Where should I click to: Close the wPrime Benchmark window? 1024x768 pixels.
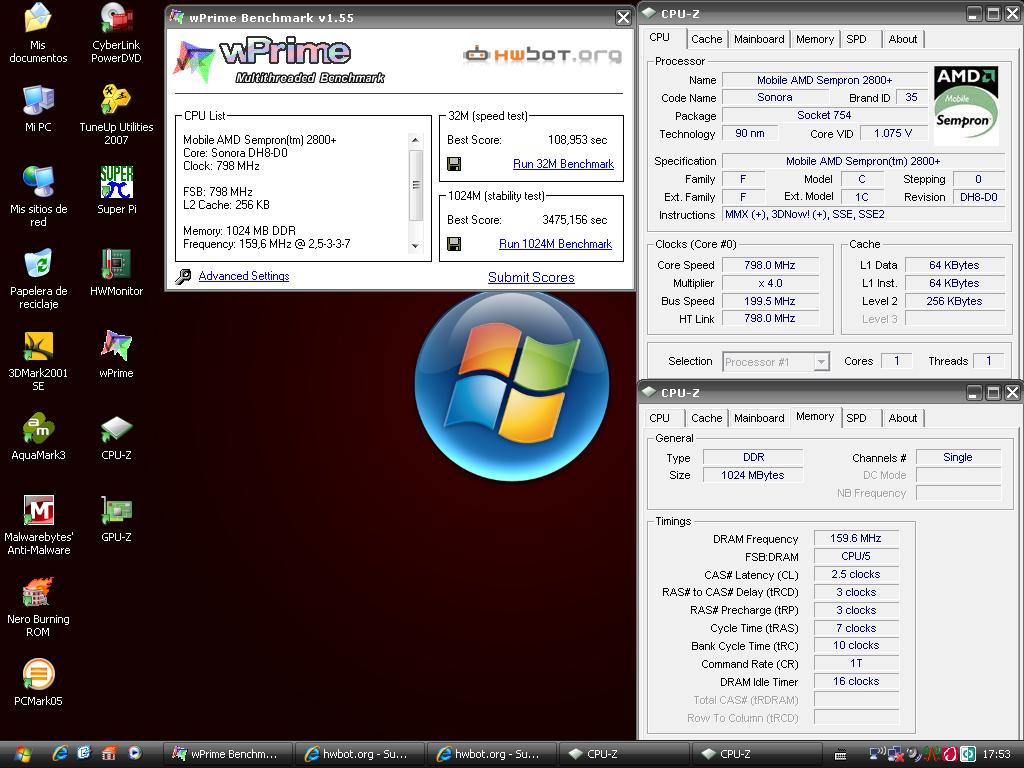coord(623,18)
